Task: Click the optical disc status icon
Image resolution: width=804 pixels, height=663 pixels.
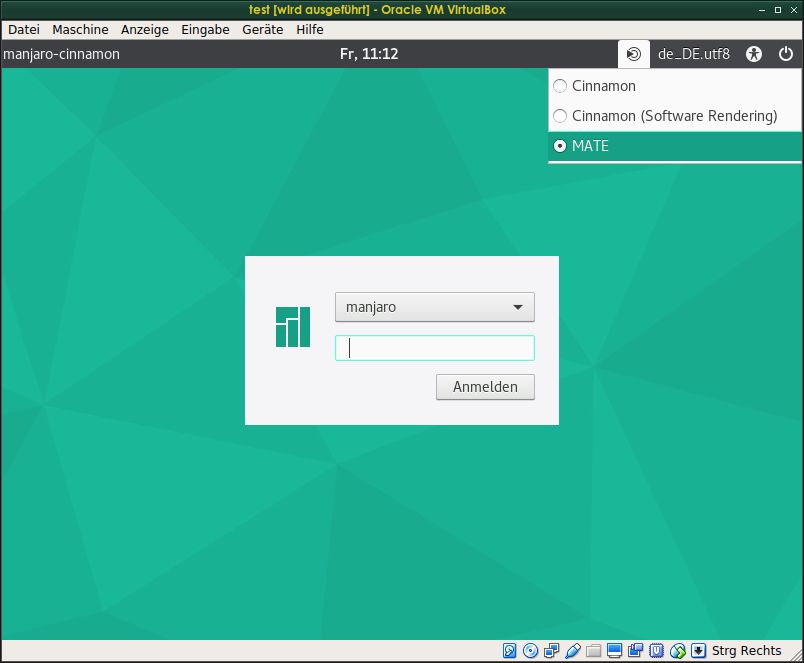Action: pos(531,651)
